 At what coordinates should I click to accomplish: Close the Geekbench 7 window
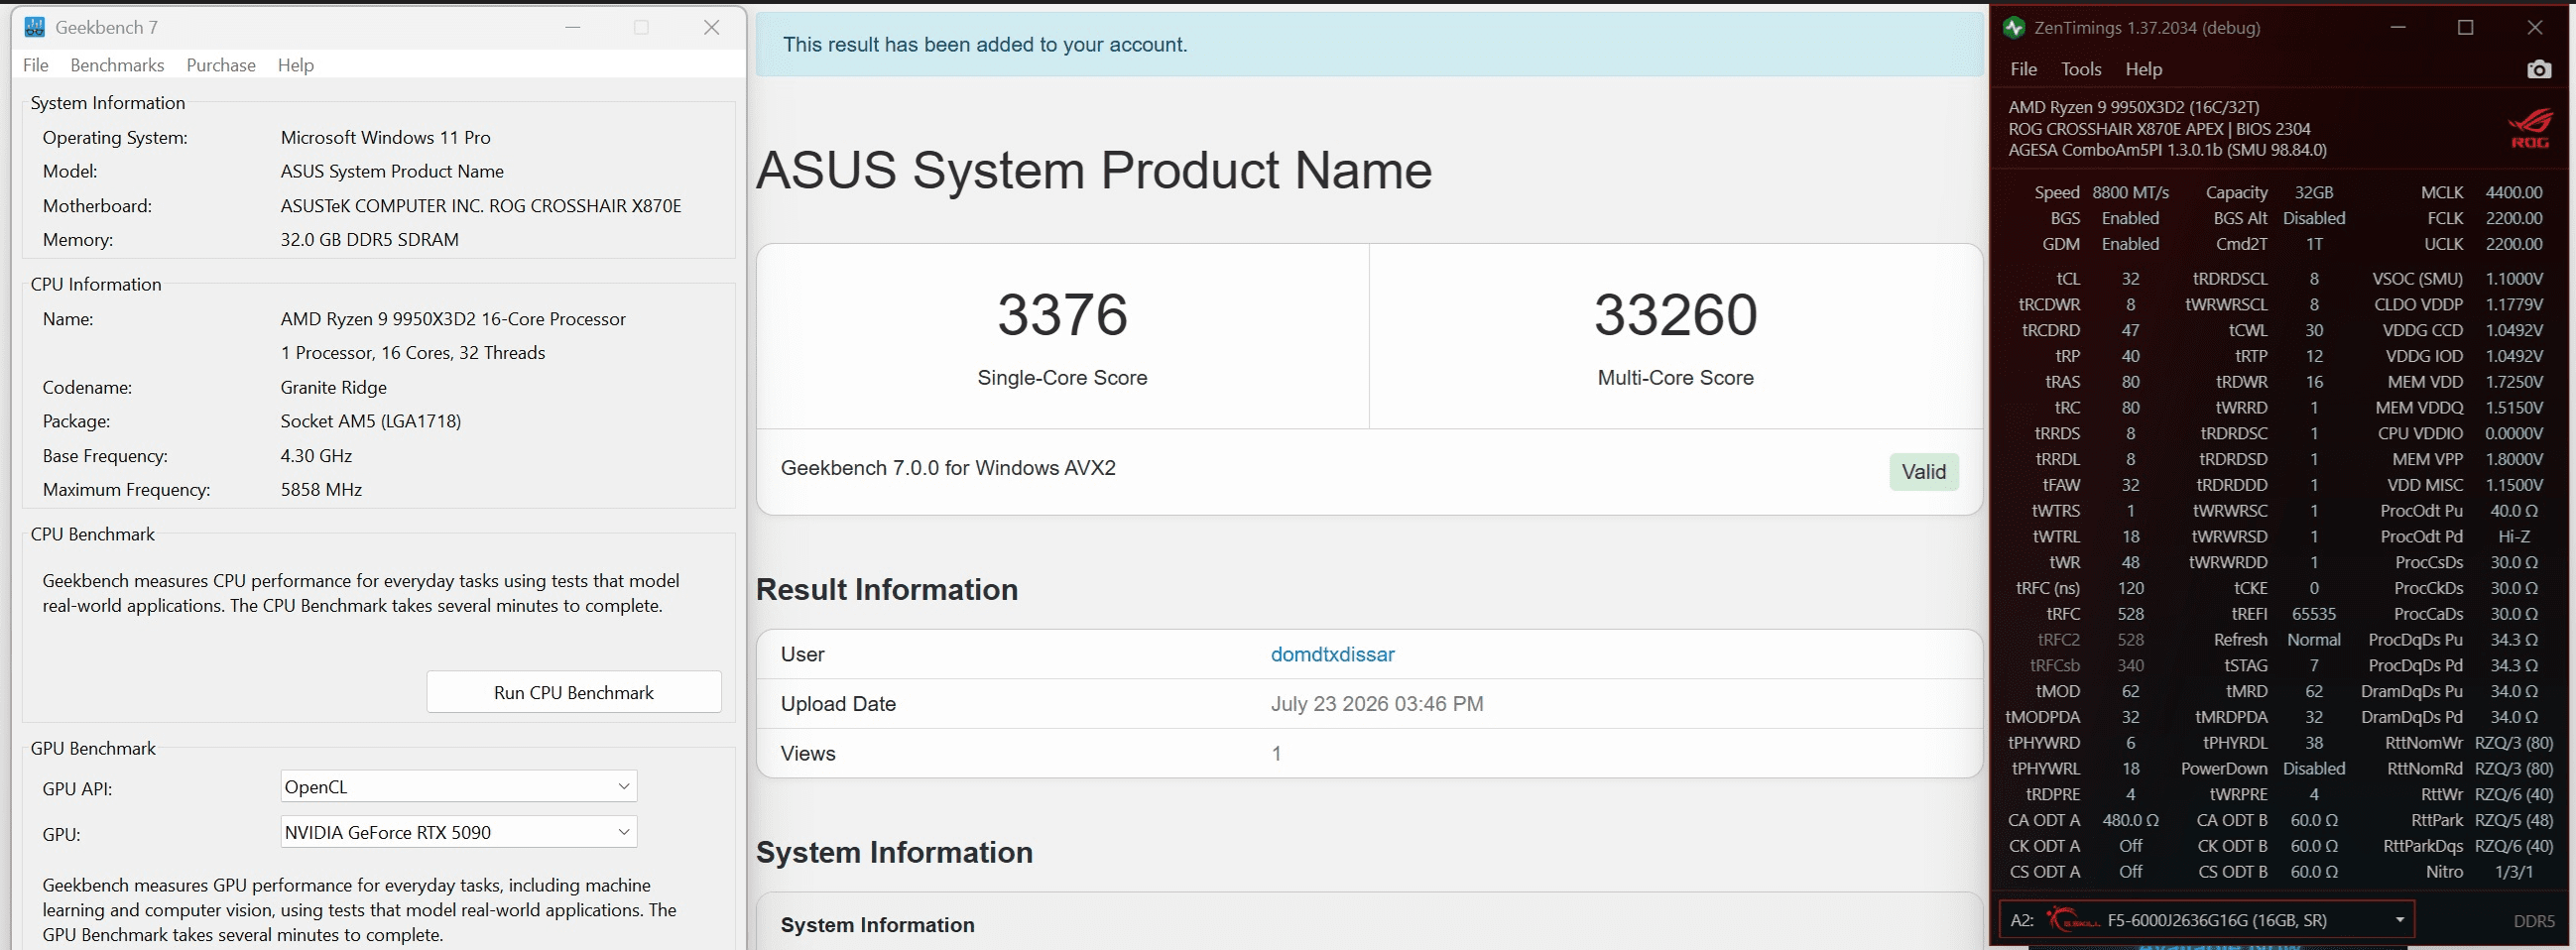pyautogui.click(x=712, y=27)
